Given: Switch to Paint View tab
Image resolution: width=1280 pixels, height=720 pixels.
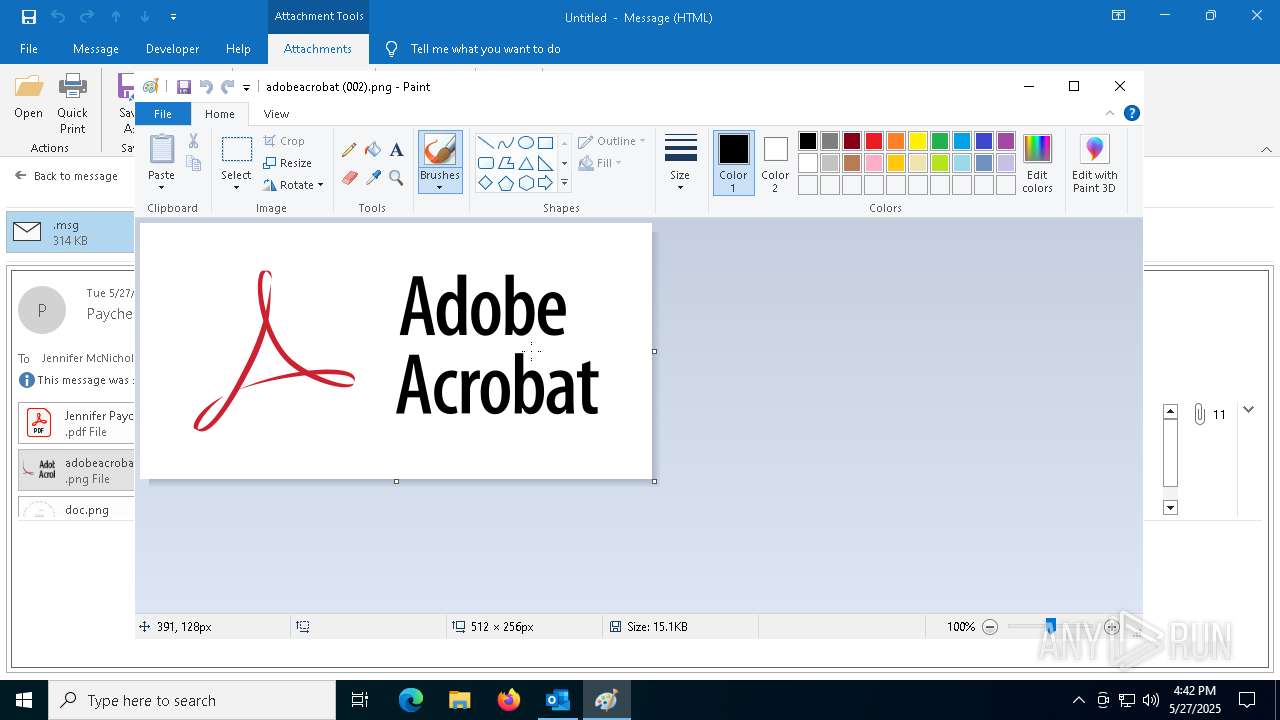Looking at the screenshot, I should coord(276,114).
